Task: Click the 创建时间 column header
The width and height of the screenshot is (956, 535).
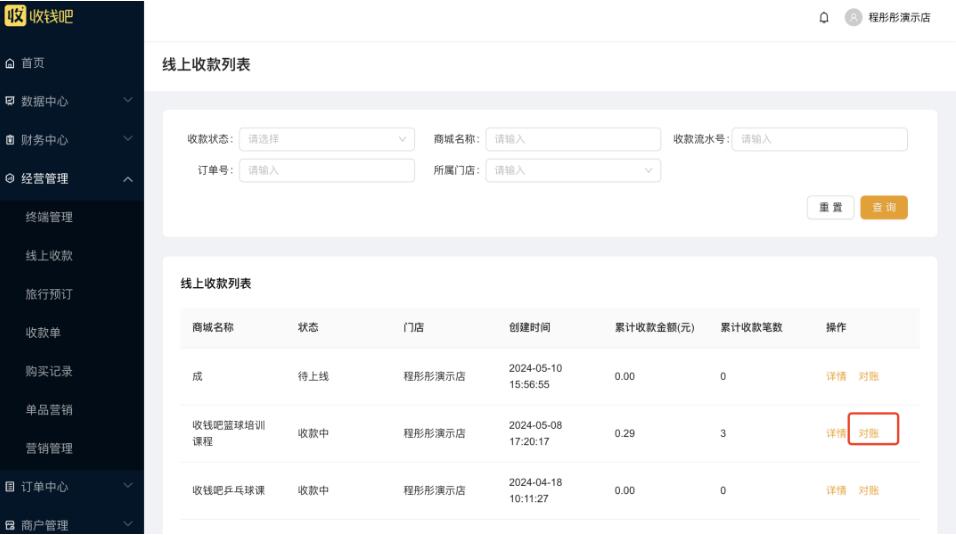Action: [x=530, y=328]
